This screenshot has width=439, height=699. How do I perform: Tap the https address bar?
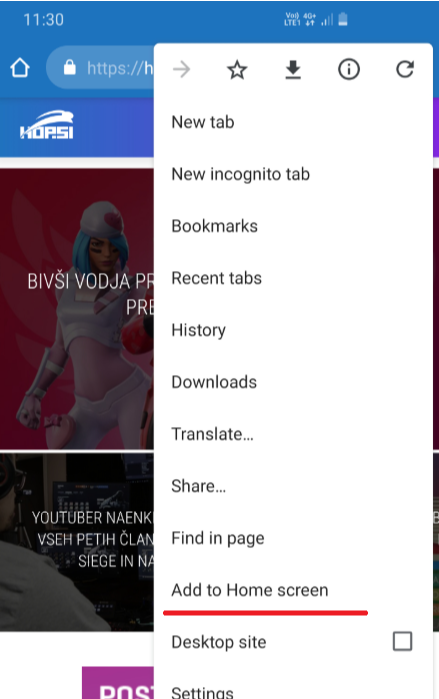point(100,68)
